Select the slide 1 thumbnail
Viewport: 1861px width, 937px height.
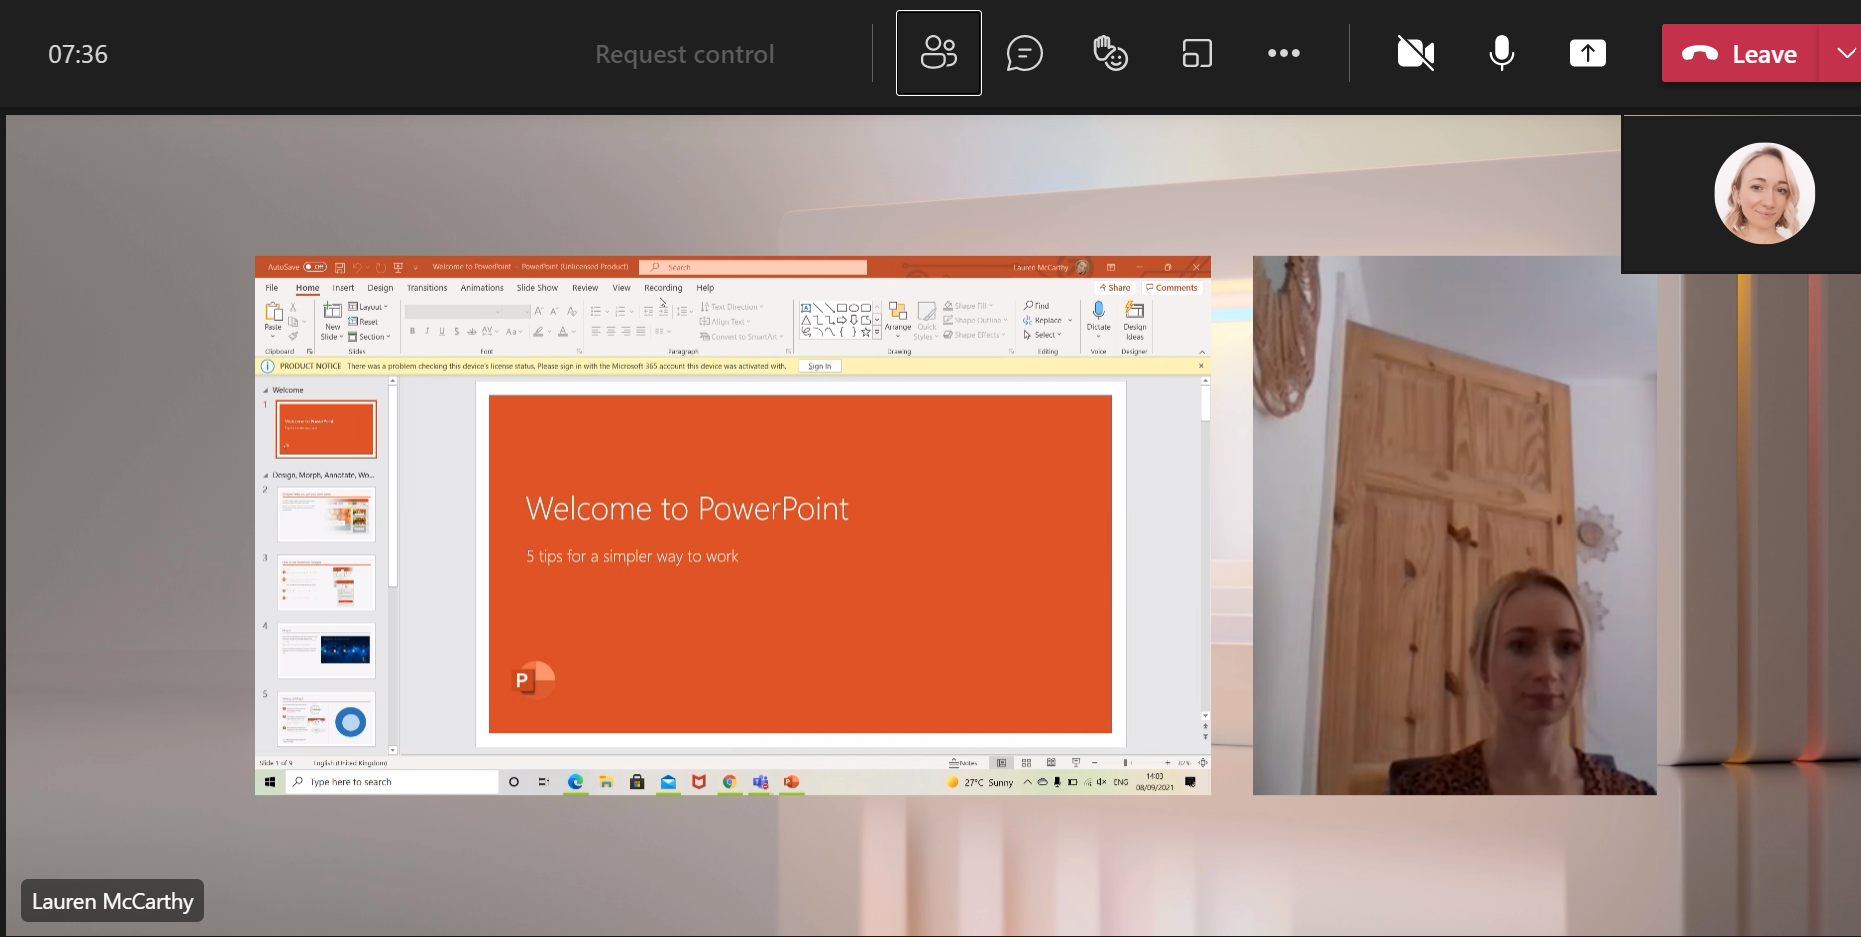pyautogui.click(x=326, y=429)
